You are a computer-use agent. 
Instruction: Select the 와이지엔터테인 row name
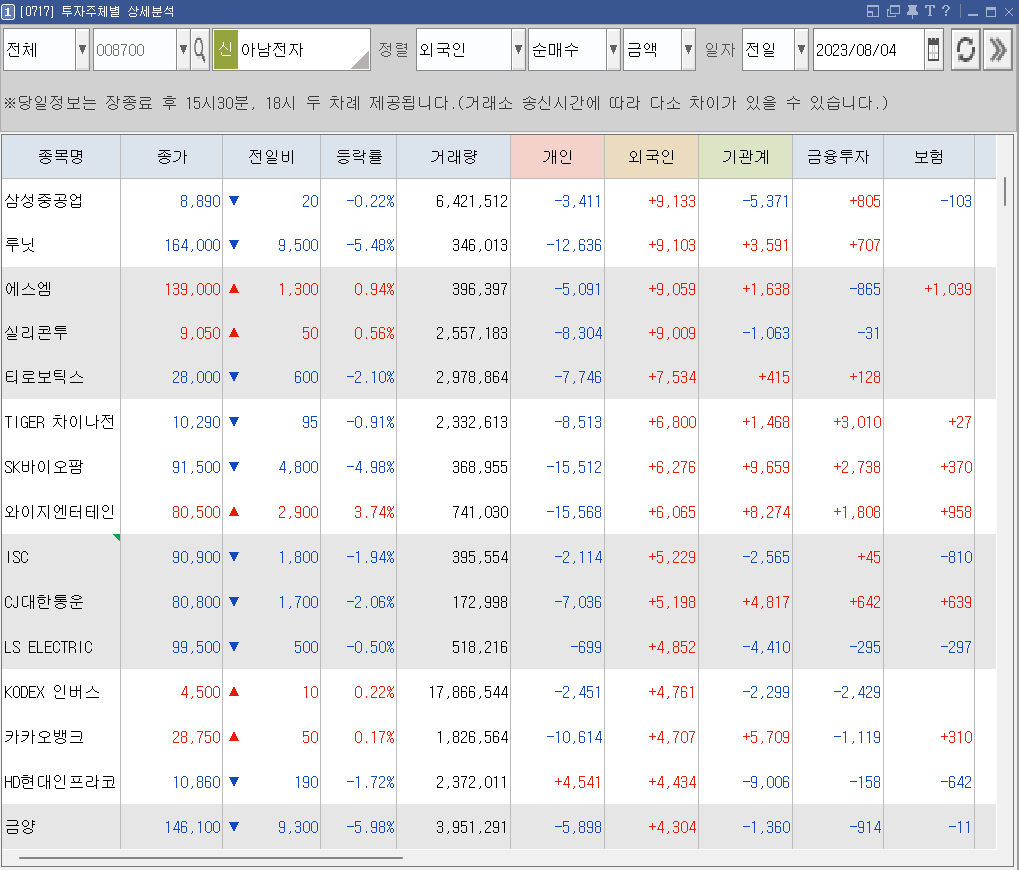coord(59,512)
